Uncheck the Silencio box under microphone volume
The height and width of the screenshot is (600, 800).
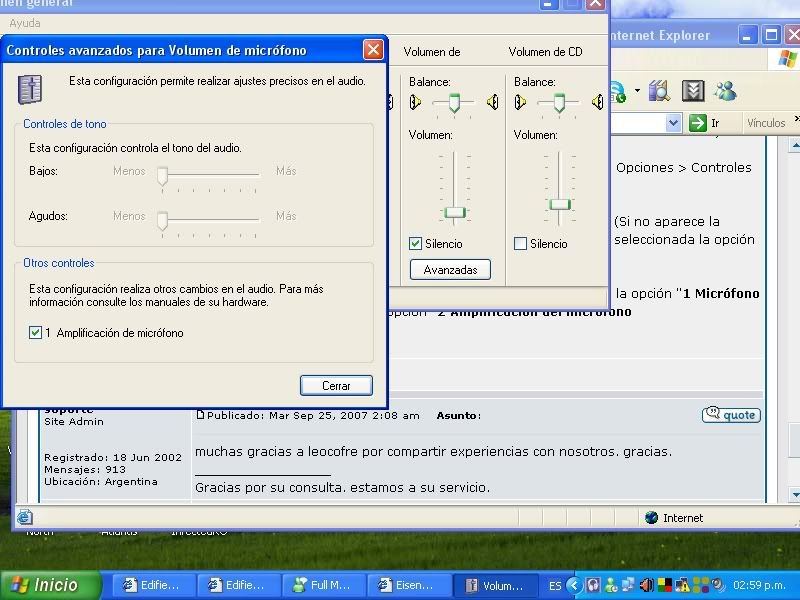click(x=416, y=243)
